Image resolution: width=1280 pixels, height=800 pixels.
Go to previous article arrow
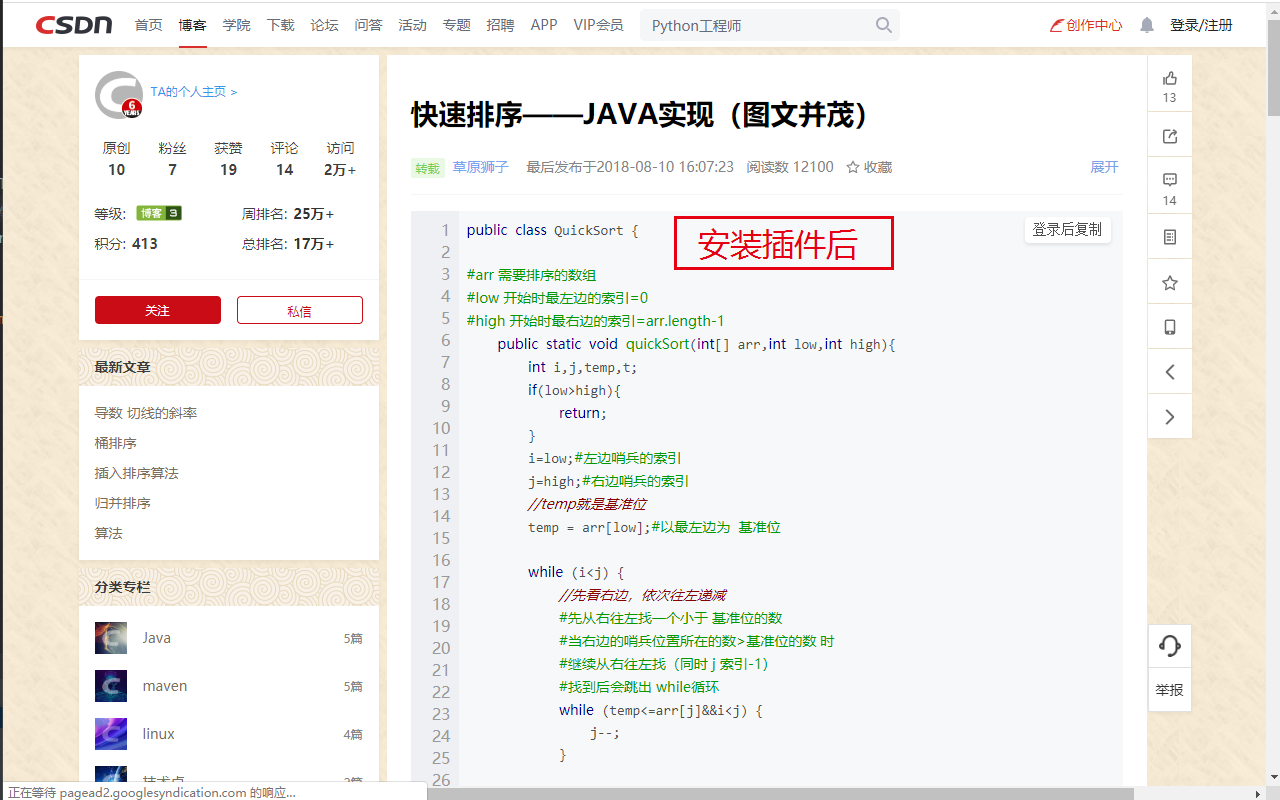[x=1170, y=372]
